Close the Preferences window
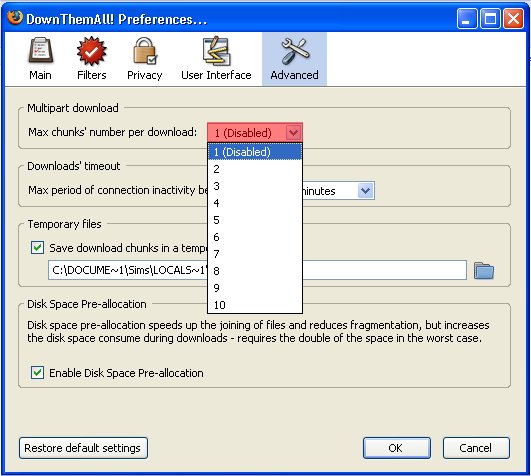This screenshot has width=531, height=476. tap(513, 19)
